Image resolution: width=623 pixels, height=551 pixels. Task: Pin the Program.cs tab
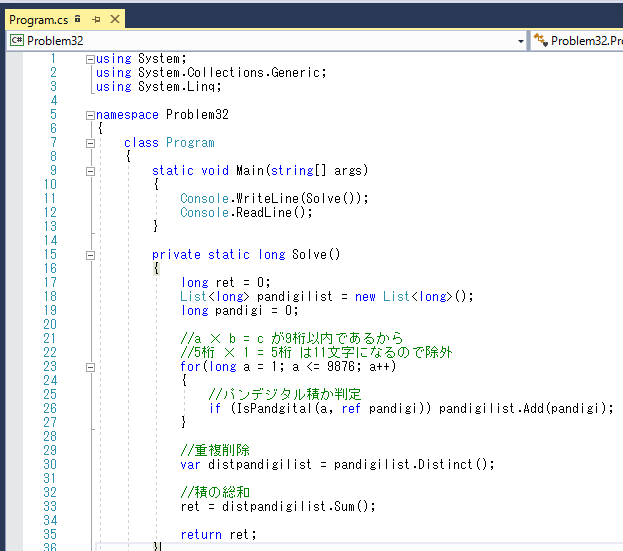96,19
